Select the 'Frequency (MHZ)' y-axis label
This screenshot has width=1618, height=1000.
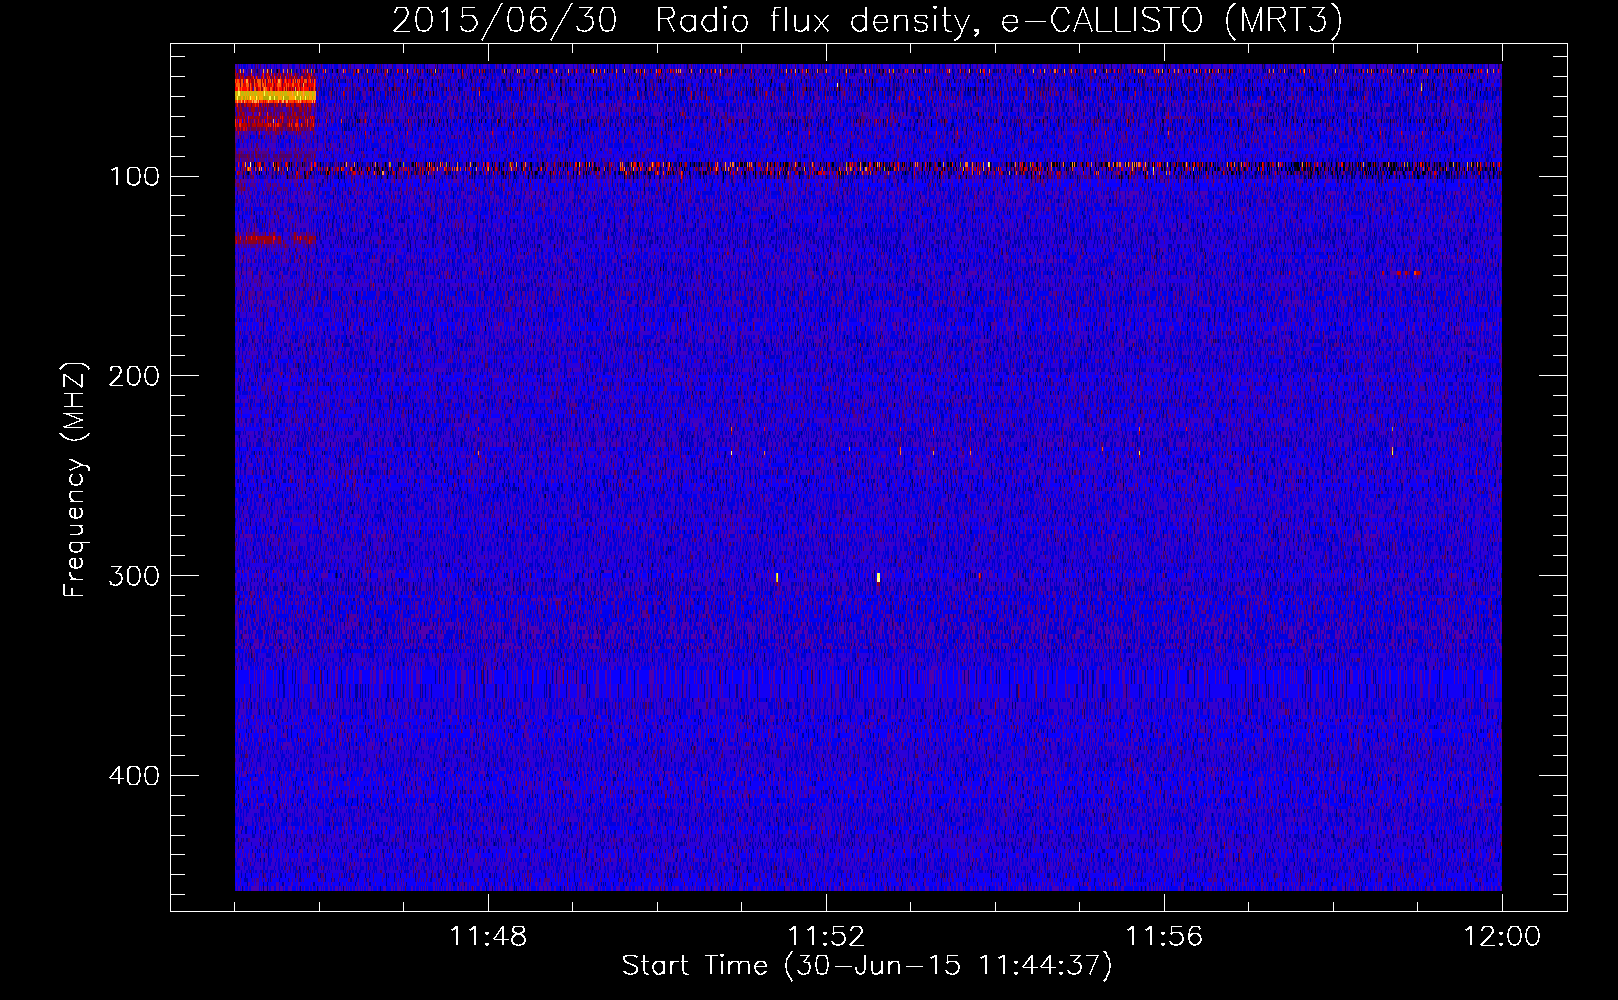tap(75, 480)
